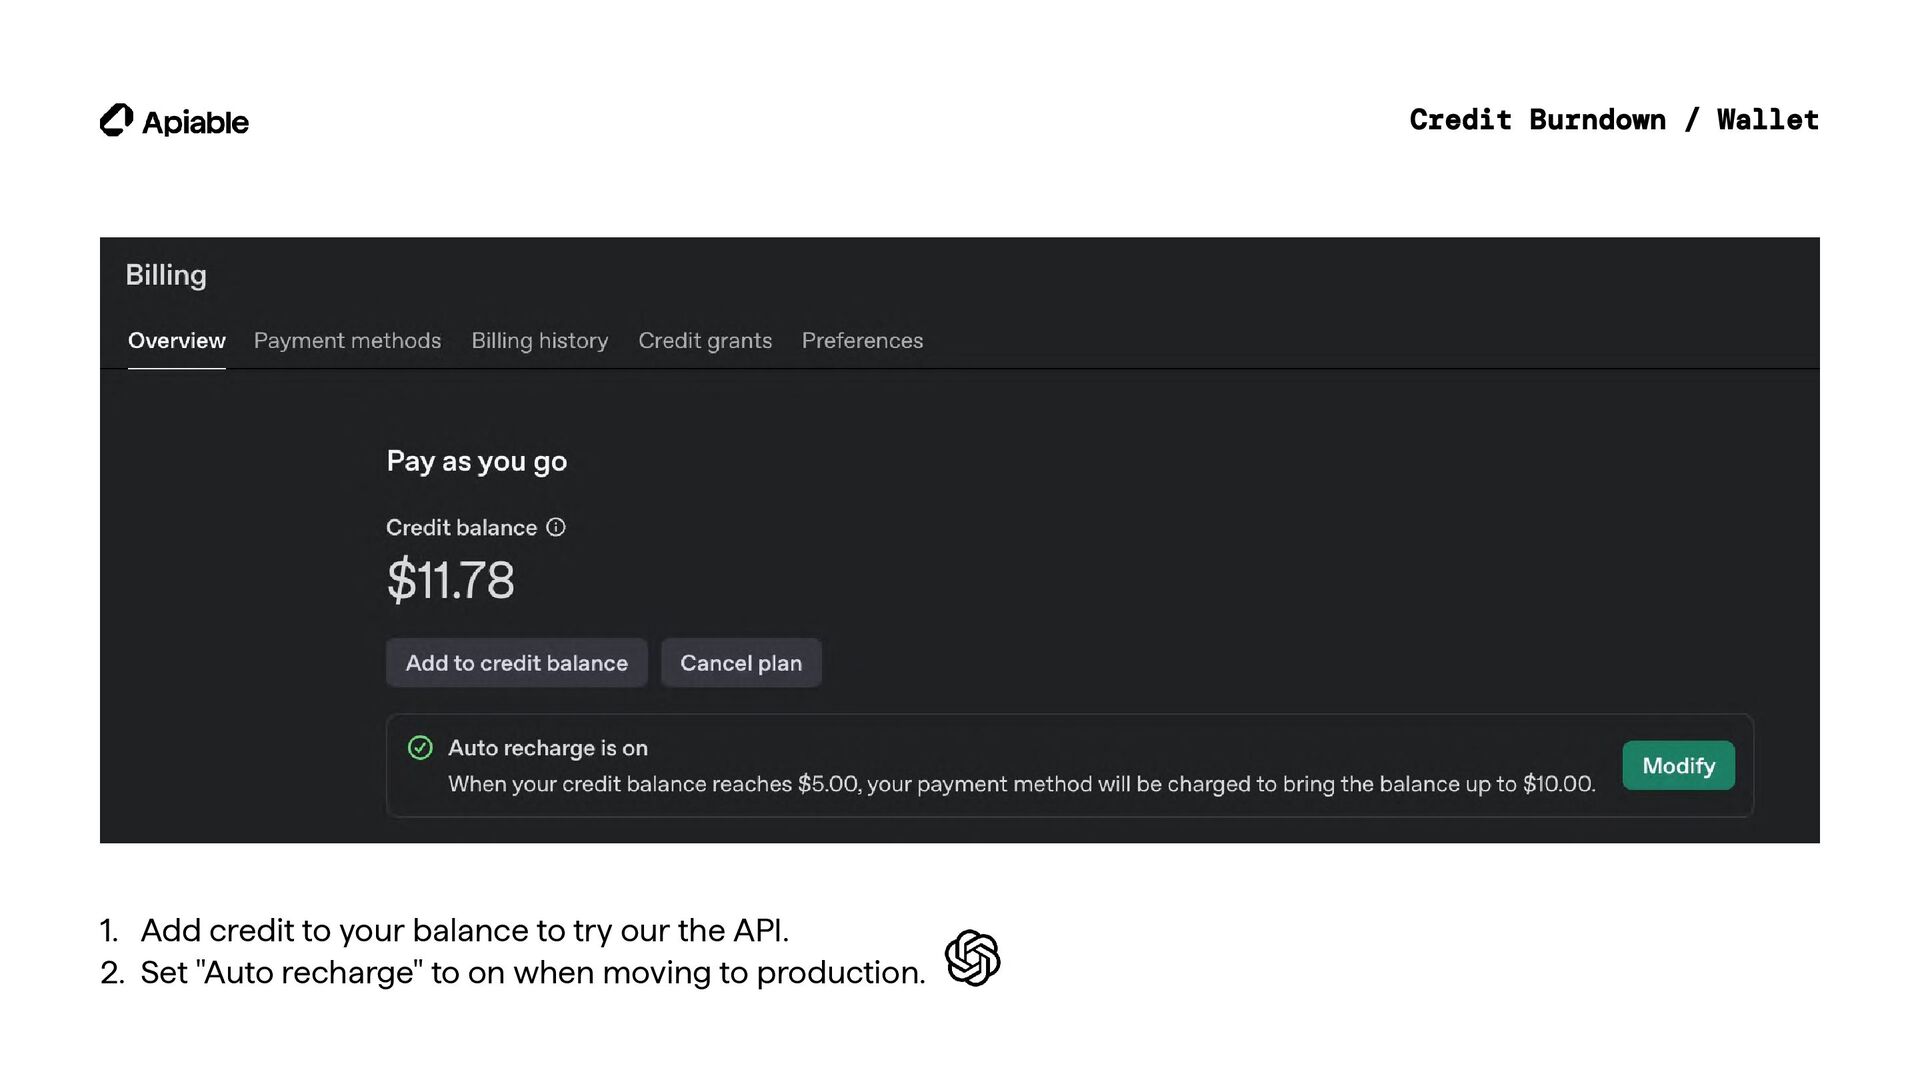The height and width of the screenshot is (1080, 1920).
Task: Click the Pay as you go heading
Action: (x=476, y=461)
